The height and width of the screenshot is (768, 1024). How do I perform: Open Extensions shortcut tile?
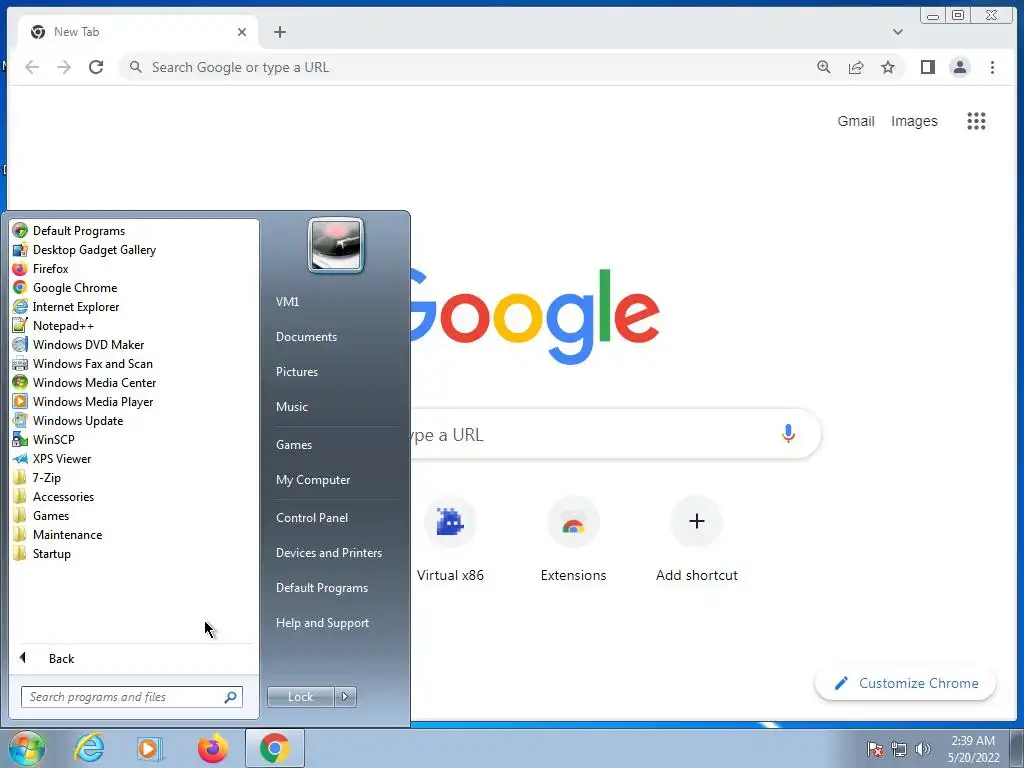pyautogui.click(x=573, y=539)
